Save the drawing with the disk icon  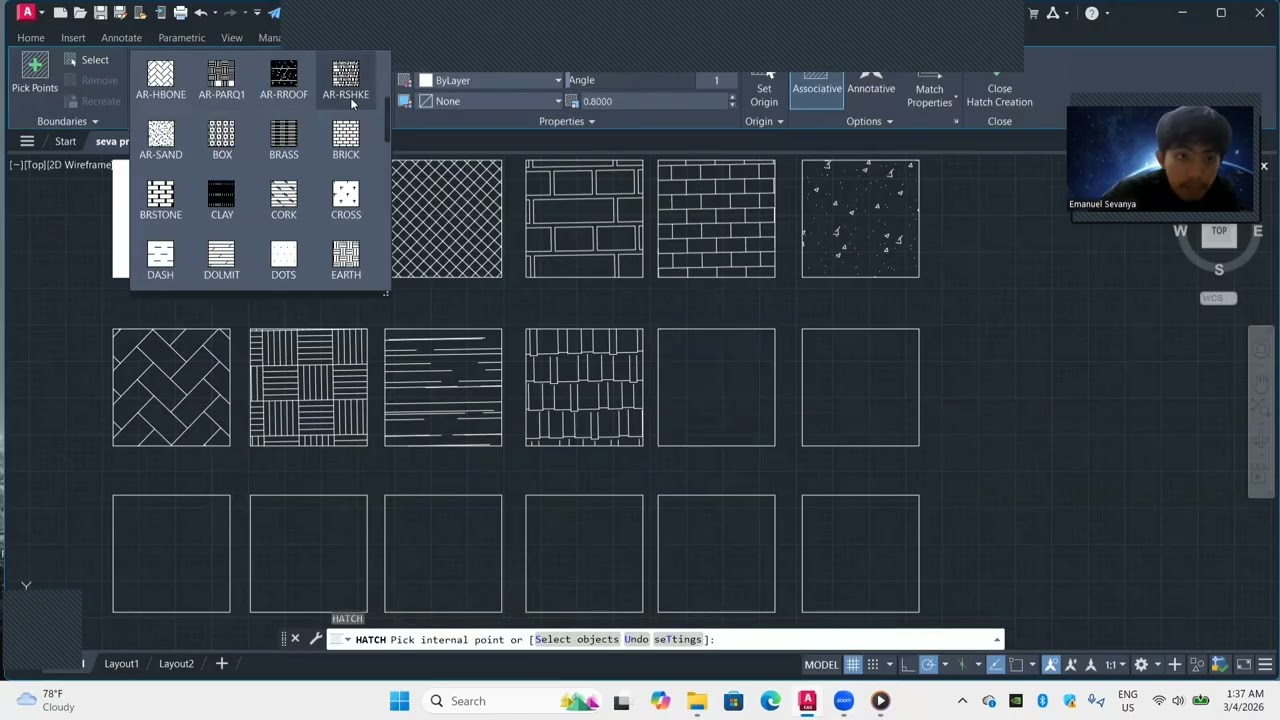point(100,13)
